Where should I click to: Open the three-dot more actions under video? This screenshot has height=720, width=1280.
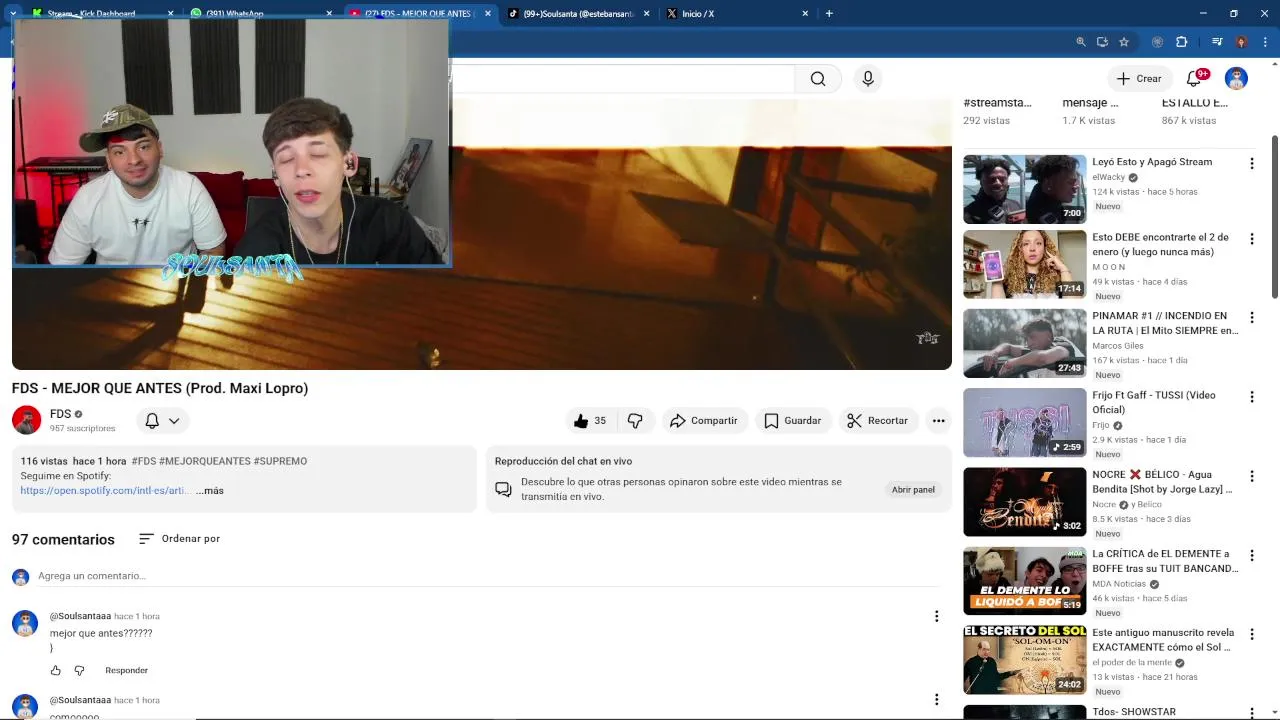[938, 421]
